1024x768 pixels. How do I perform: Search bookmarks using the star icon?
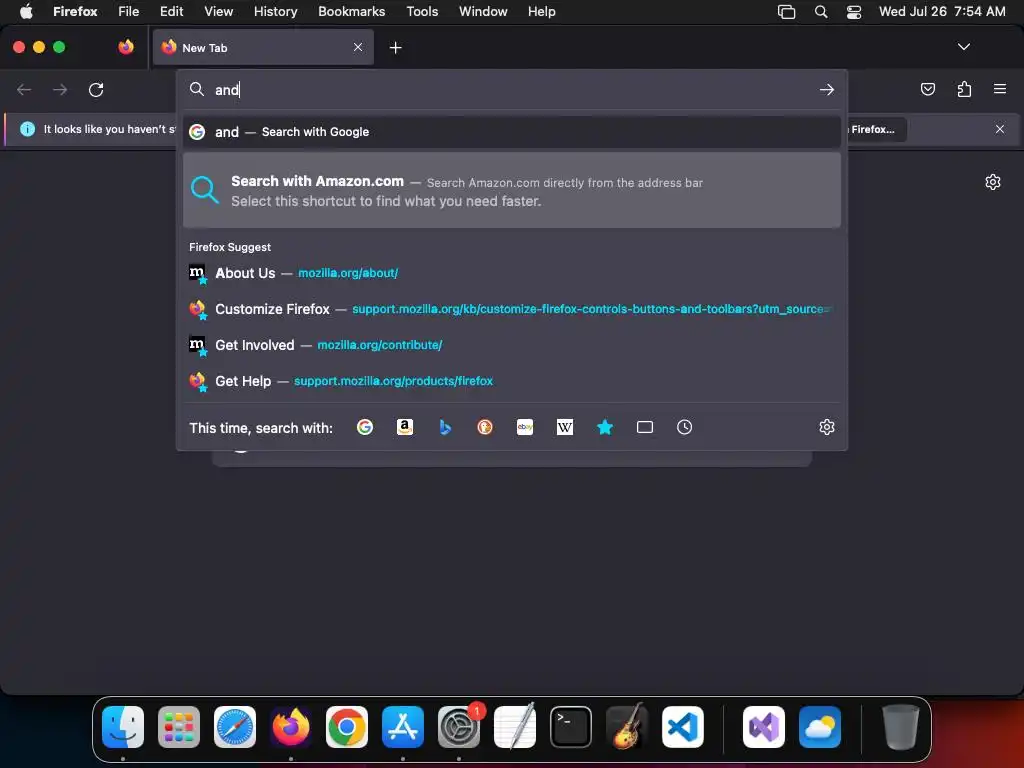[605, 427]
